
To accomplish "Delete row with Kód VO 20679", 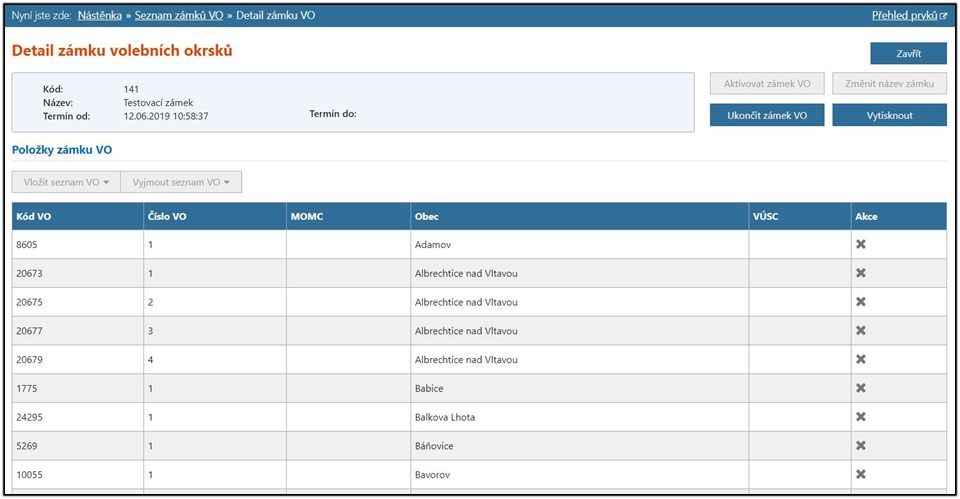I will tap(860, 360).
